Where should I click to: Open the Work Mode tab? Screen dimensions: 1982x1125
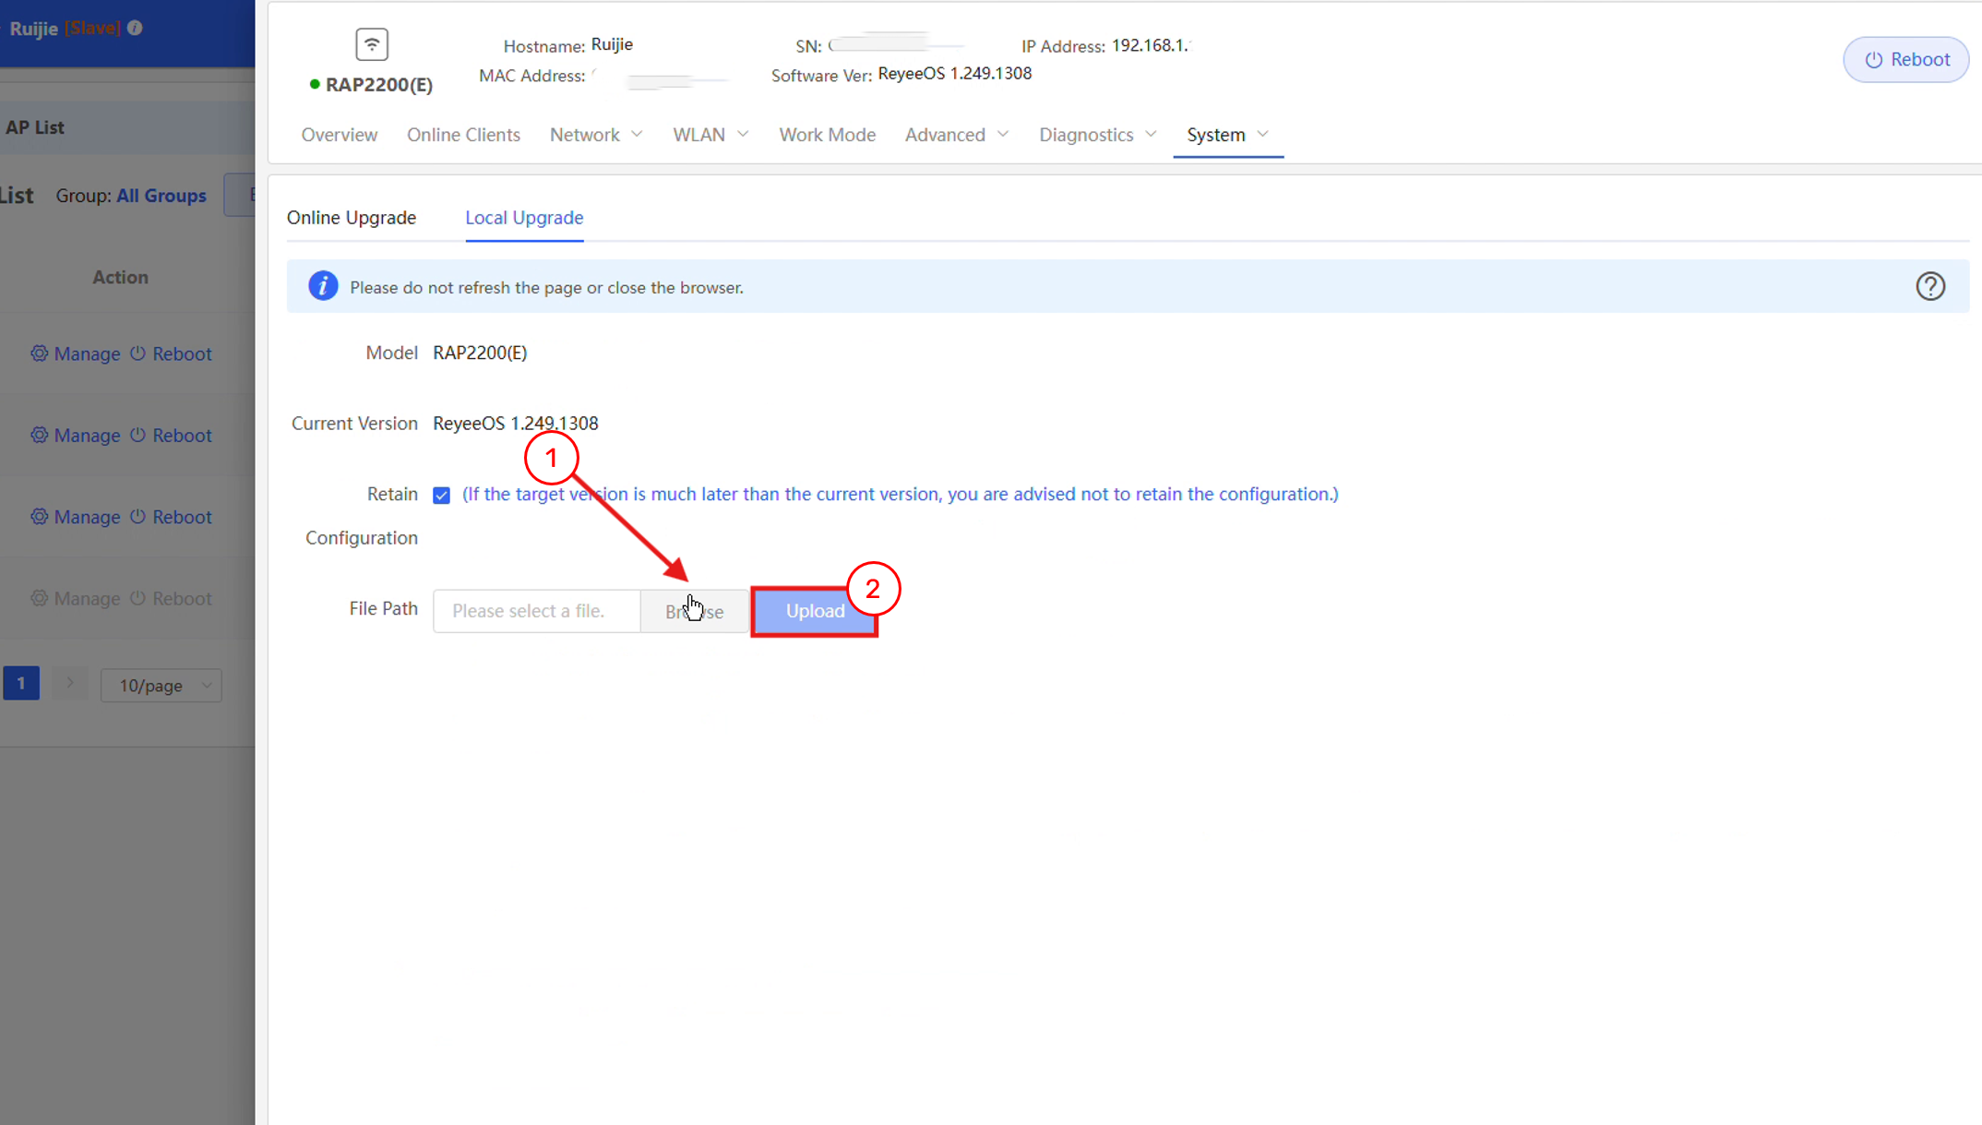(x=827, y=135)
